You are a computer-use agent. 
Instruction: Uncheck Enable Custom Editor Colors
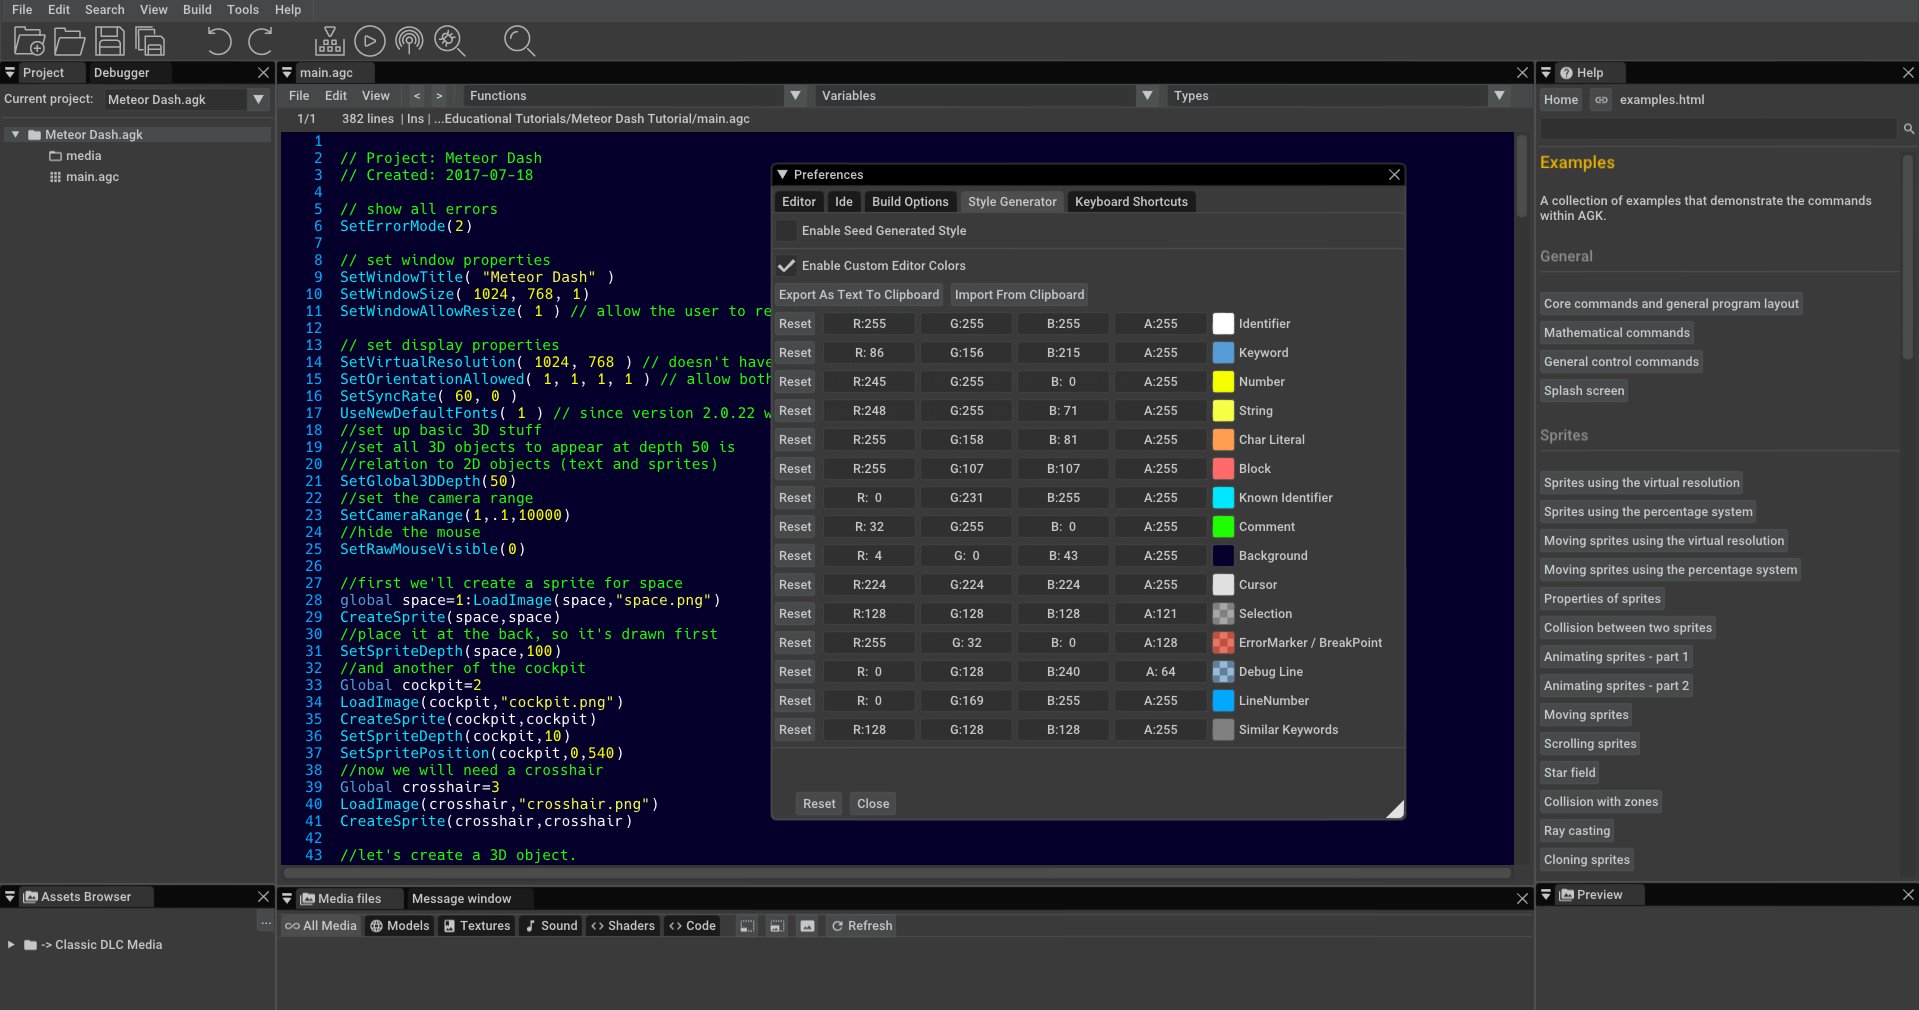pyautogui.click(x=787, y=266)
